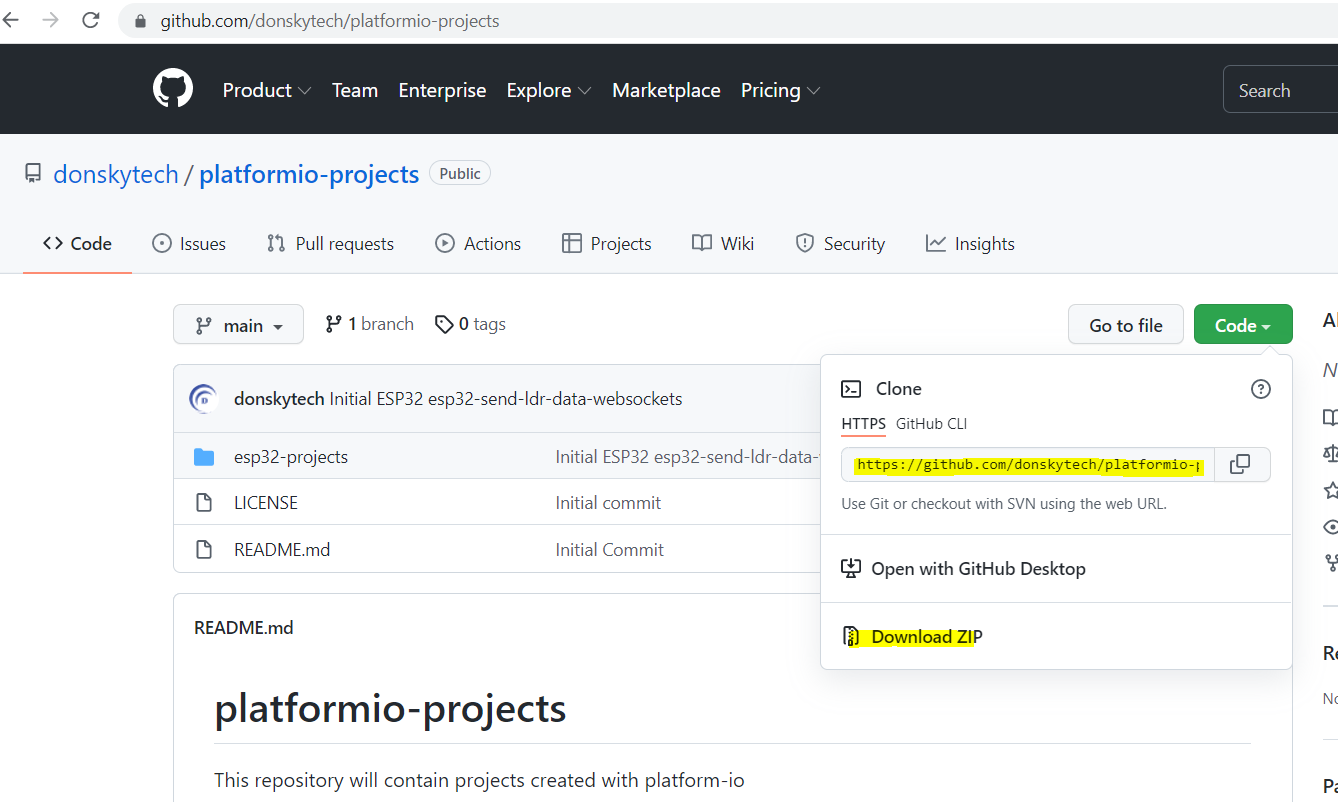Screen dimensions: 1338x802
Task: Click the Search field in the GitHub header
Action: [x=1281, y=90]
